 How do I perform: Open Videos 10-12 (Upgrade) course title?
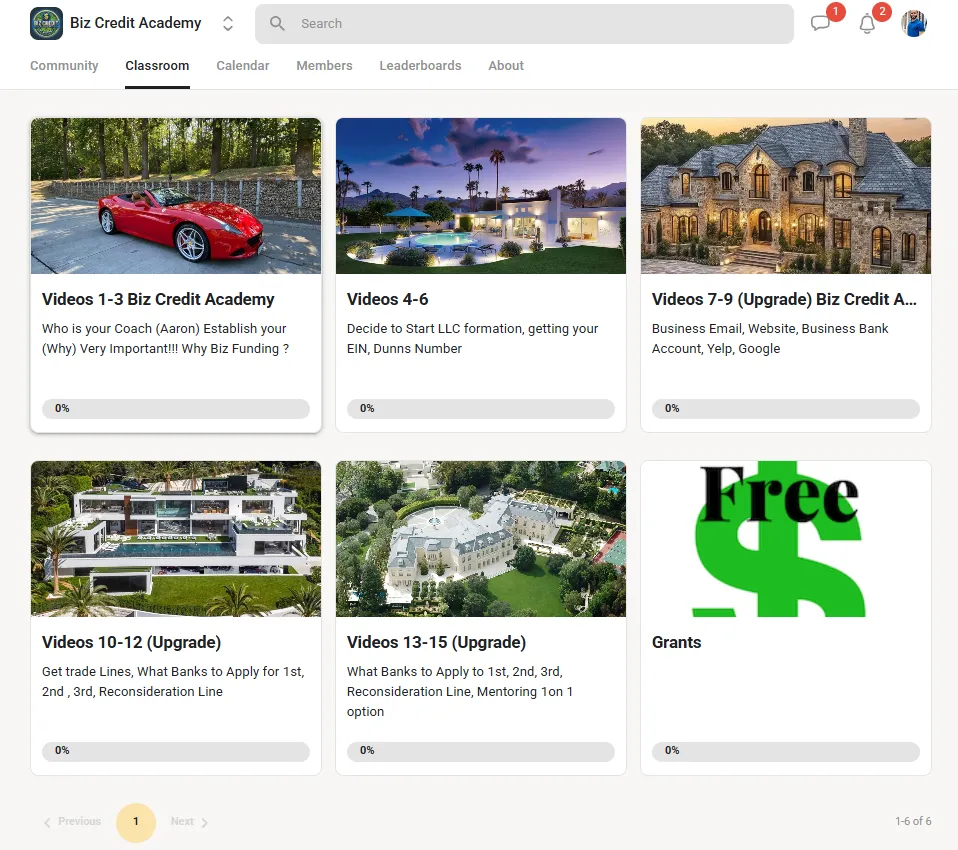[131, 642]
